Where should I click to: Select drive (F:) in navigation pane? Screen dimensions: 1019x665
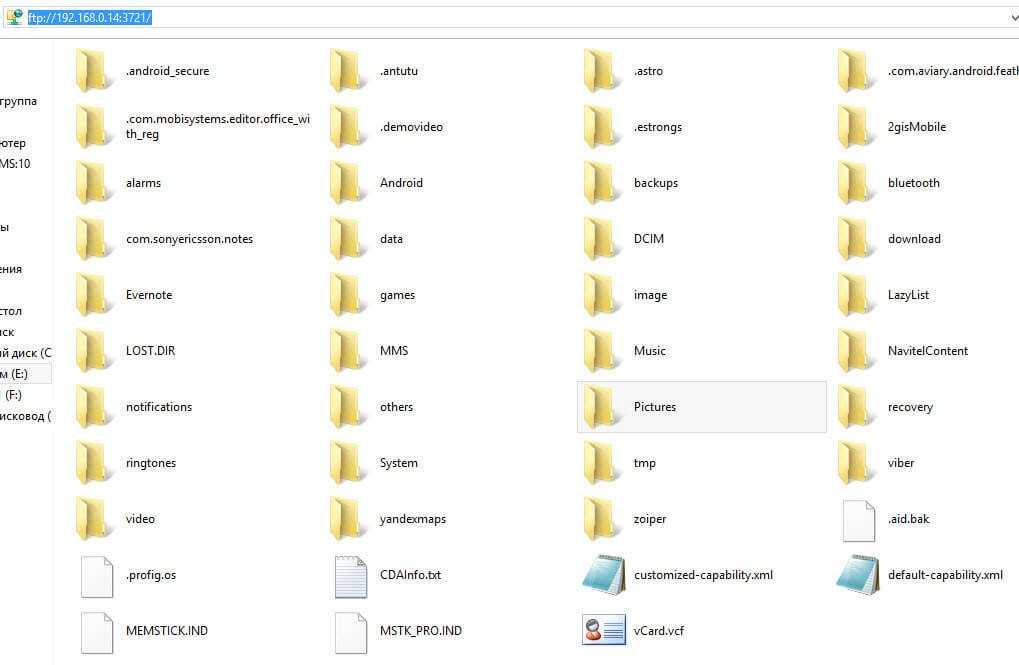[14, 395]
